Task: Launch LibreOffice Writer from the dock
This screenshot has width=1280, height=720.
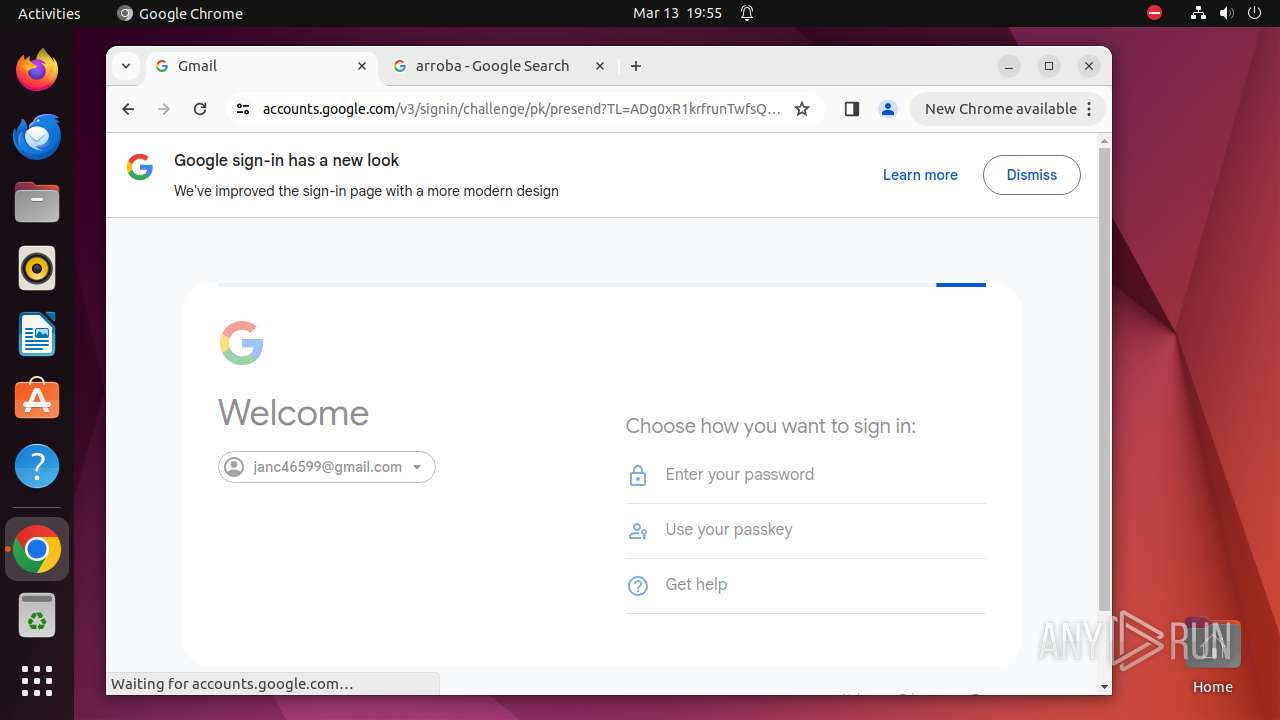Action: point(37,334)
